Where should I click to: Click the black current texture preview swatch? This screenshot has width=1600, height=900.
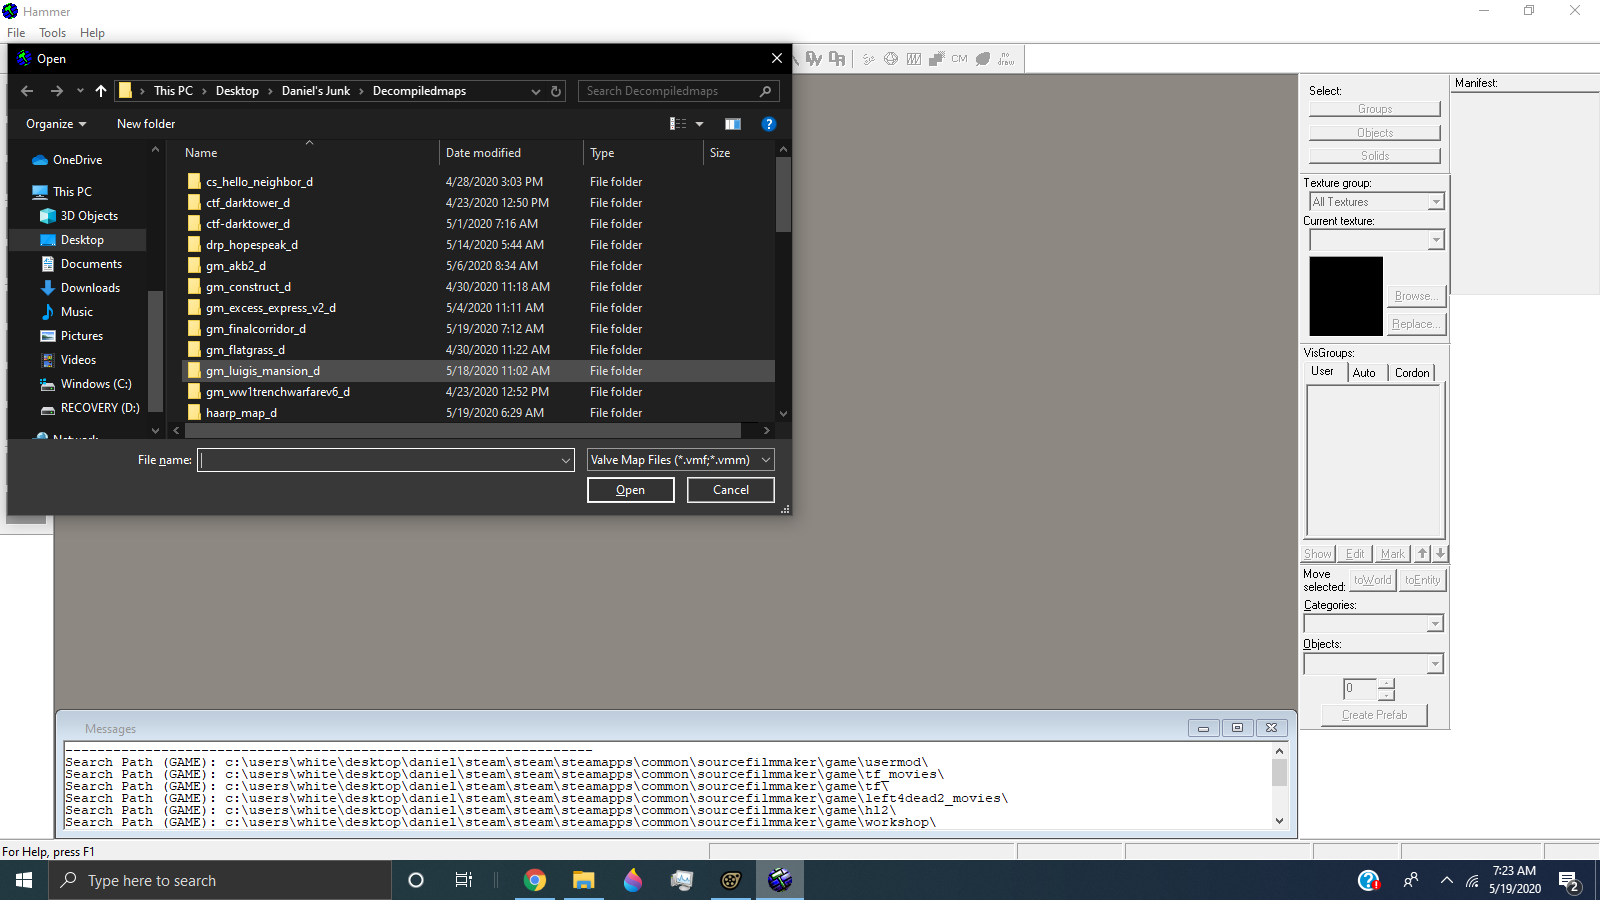pyautogui.click(x=1346, y=296)
